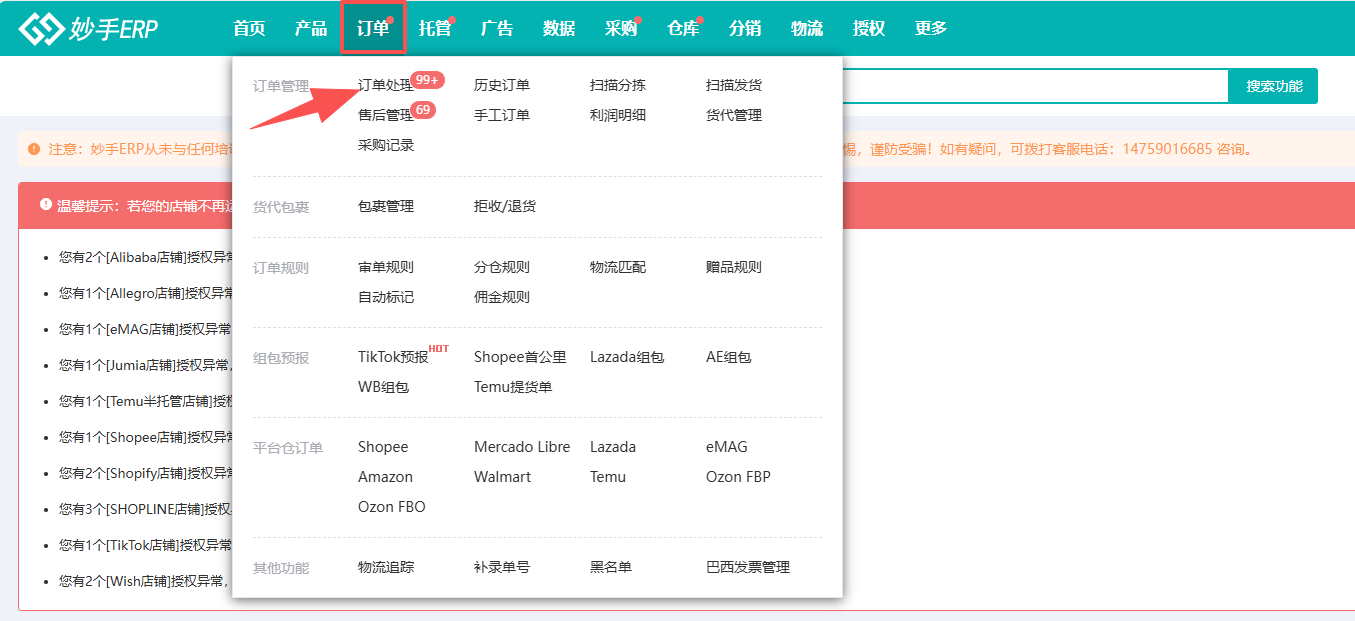The width and height of the screenshot is (1355, 621).
Task: Expand the 更多 nav menu
Action: [x=931, y=28]
